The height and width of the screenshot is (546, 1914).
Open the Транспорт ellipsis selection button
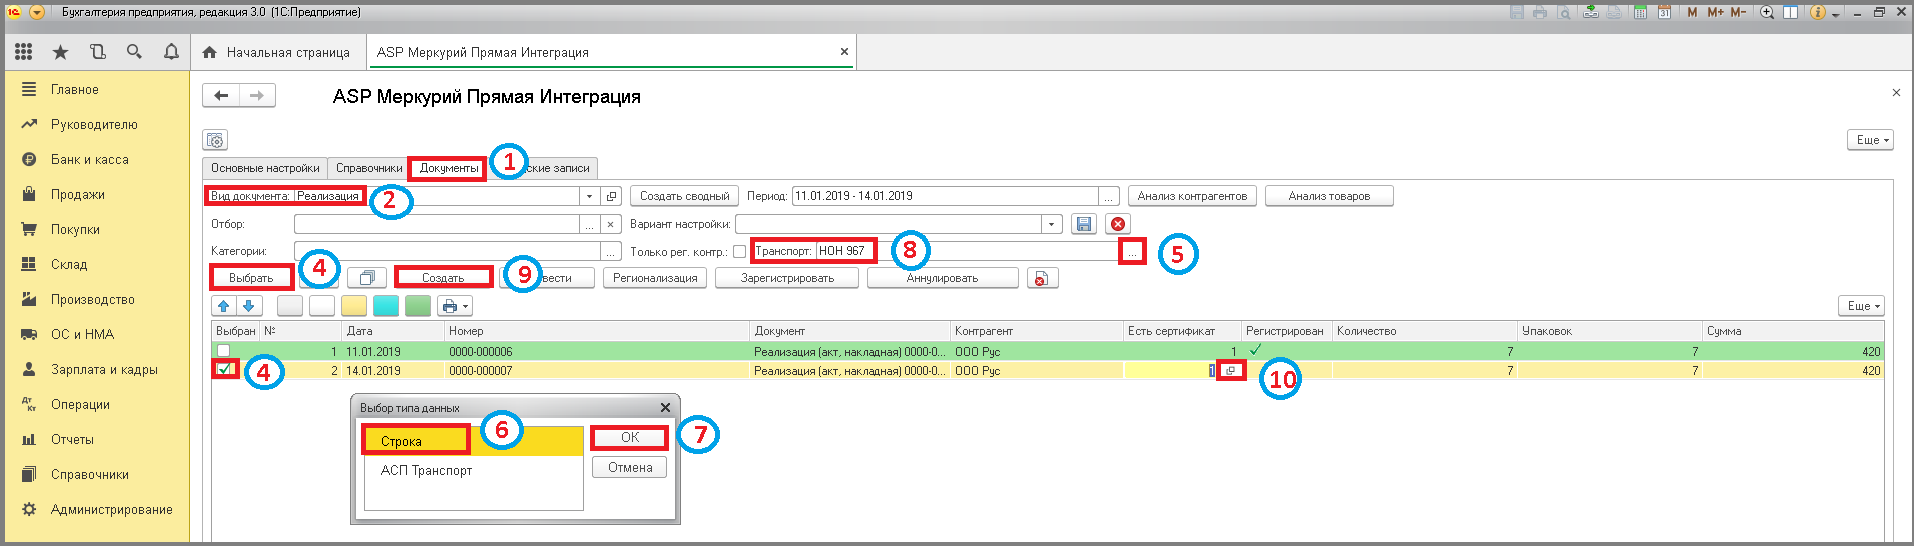1131,252
